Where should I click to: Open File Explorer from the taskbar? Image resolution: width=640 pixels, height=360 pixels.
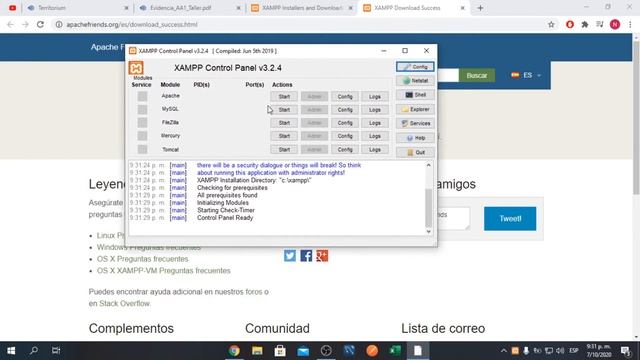coord(257,351)
